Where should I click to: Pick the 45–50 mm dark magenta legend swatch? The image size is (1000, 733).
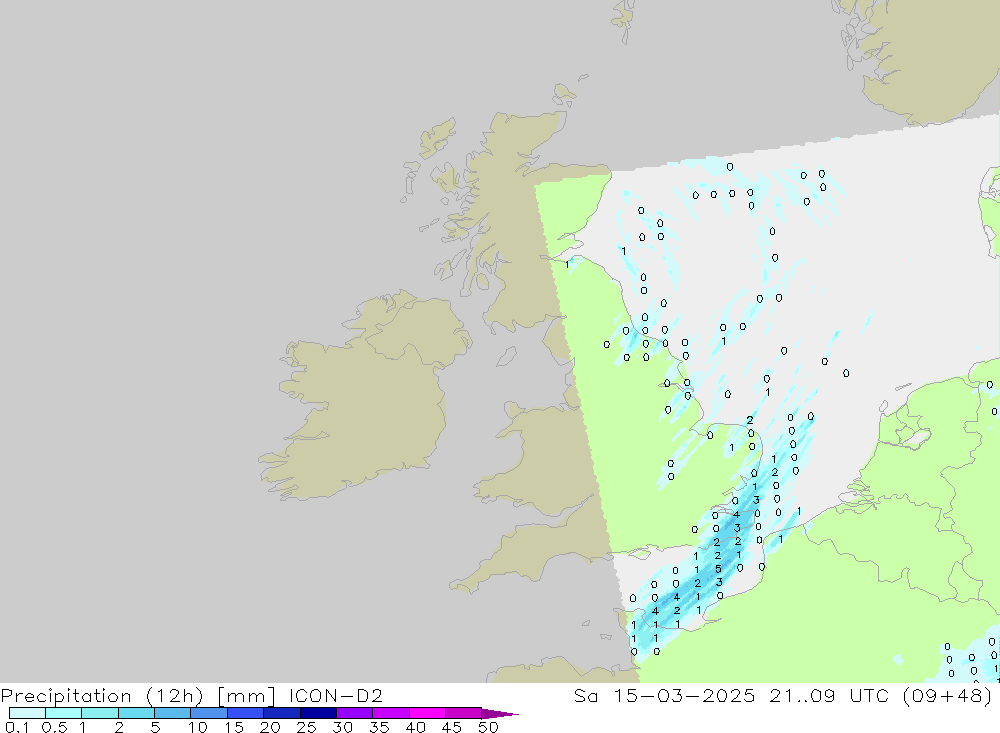coord(463,713)
